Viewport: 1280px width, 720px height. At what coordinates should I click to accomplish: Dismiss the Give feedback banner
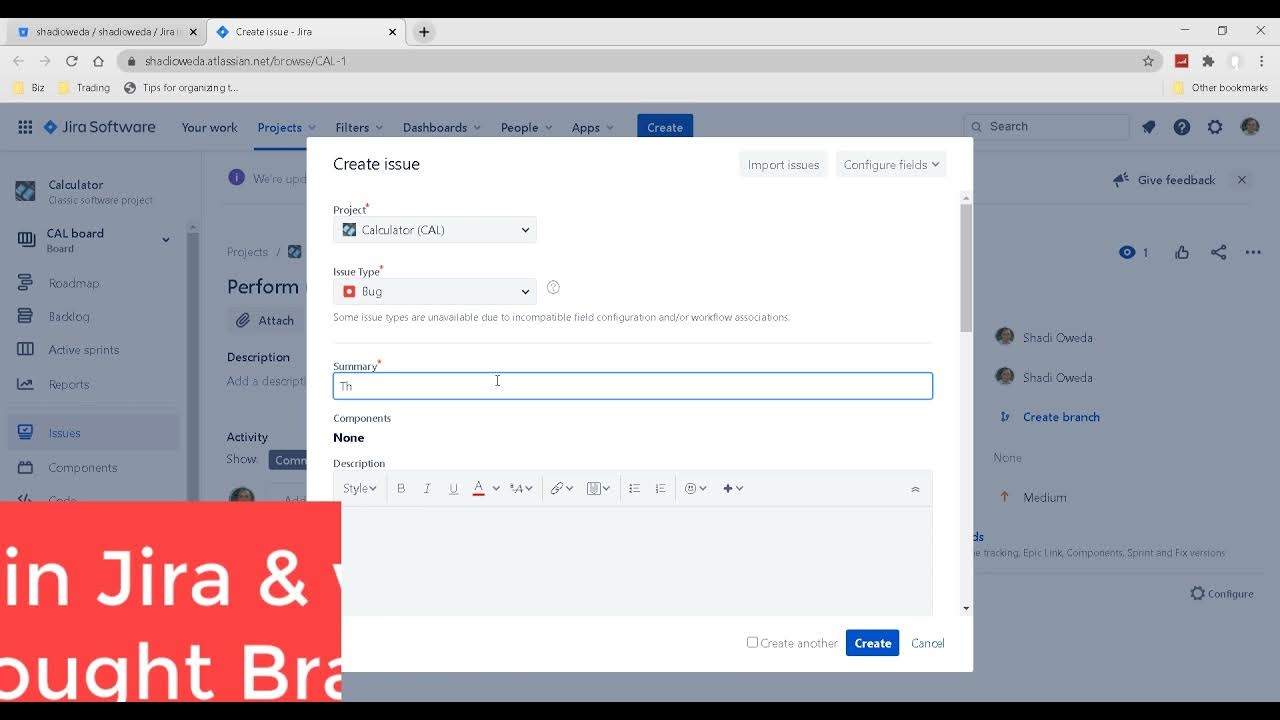point(1242,180)
